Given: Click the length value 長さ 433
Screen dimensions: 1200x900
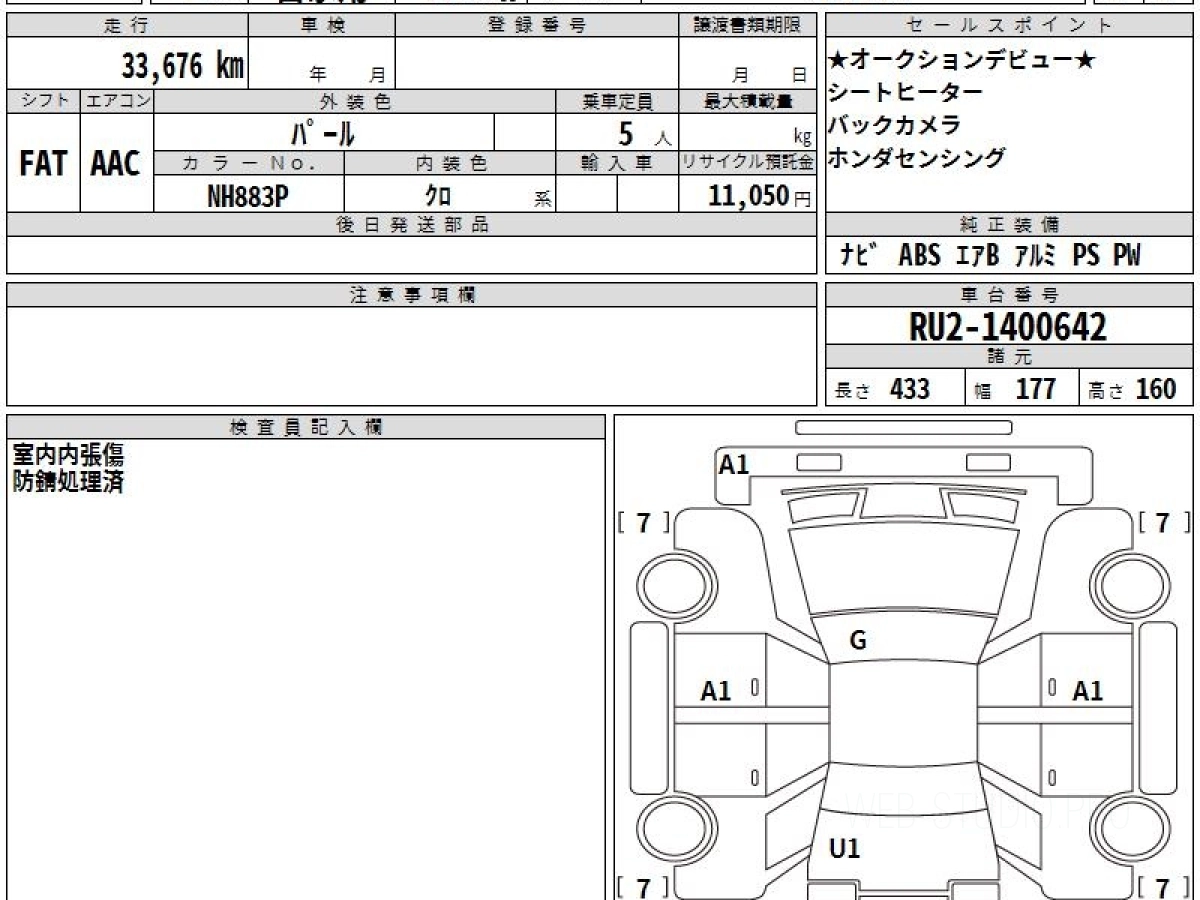Looking at the screenshot, I should (882, 389).
